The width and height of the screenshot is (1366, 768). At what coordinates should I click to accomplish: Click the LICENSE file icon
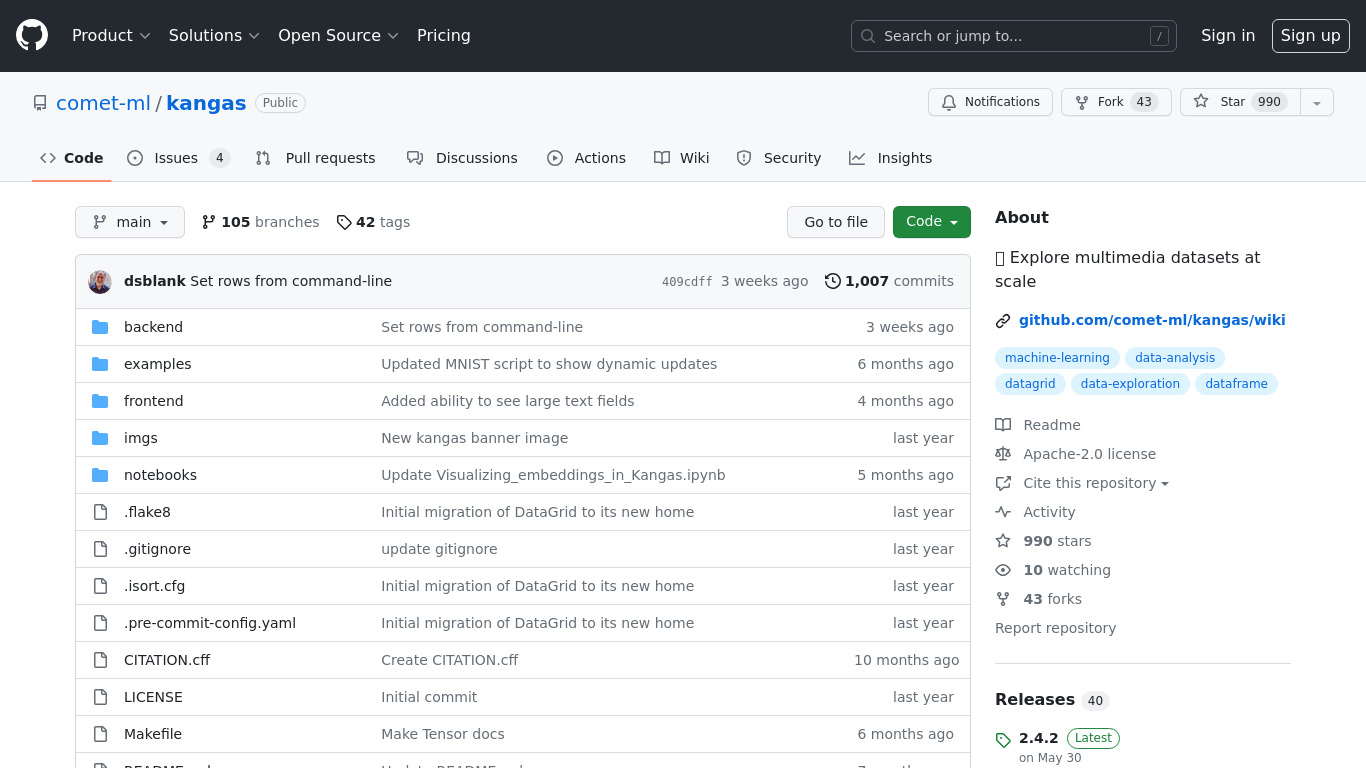100,697
